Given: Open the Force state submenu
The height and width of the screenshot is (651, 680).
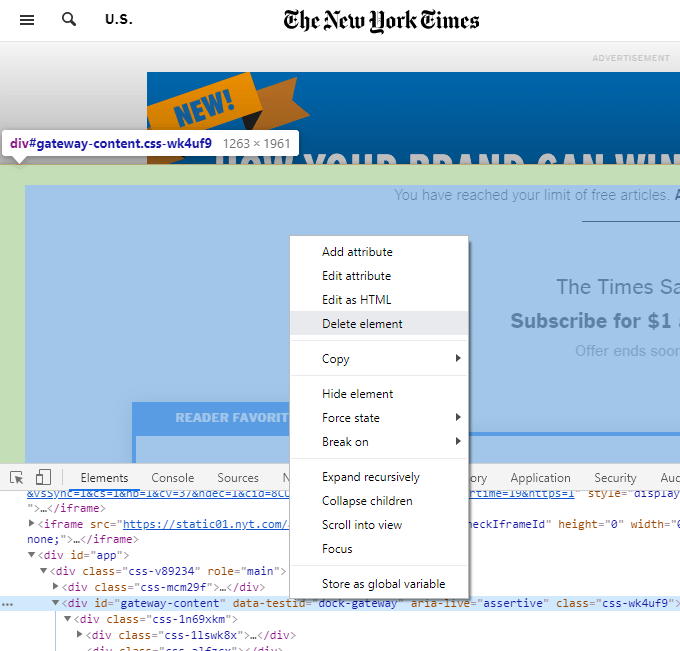Looking at the screenshot, I should 378,418.
